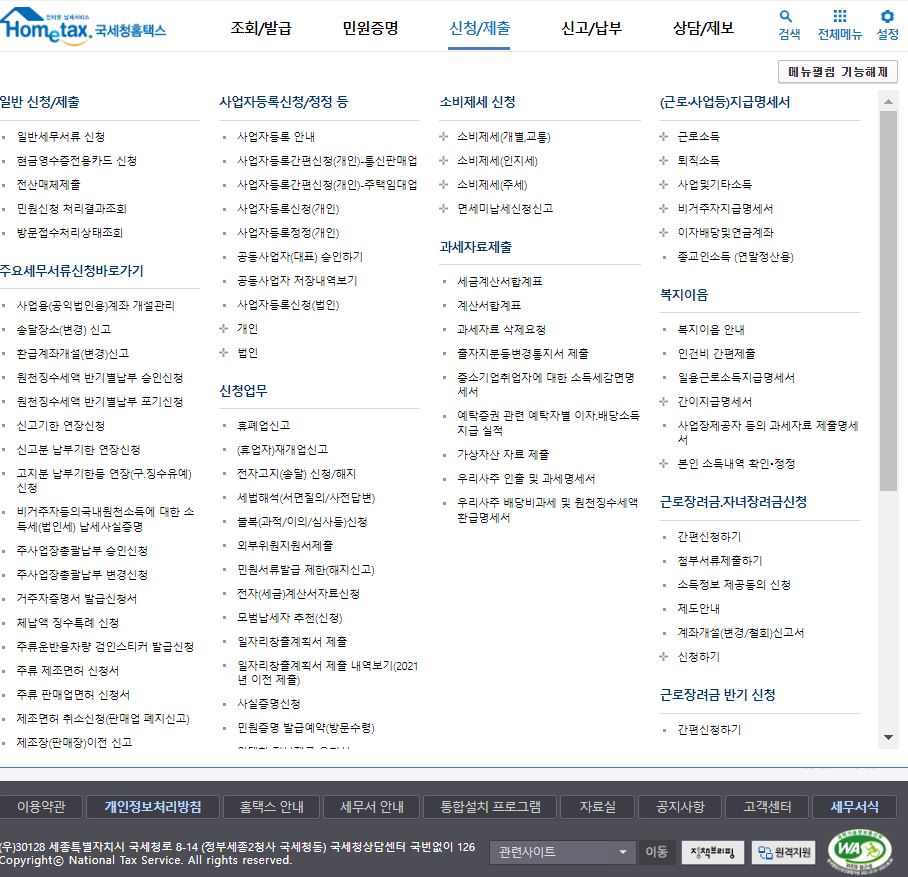Click the 이동 button next to 관련사이트
This screenshot has width=908, height=877.
pyautogui.click(x=656, y=852)
